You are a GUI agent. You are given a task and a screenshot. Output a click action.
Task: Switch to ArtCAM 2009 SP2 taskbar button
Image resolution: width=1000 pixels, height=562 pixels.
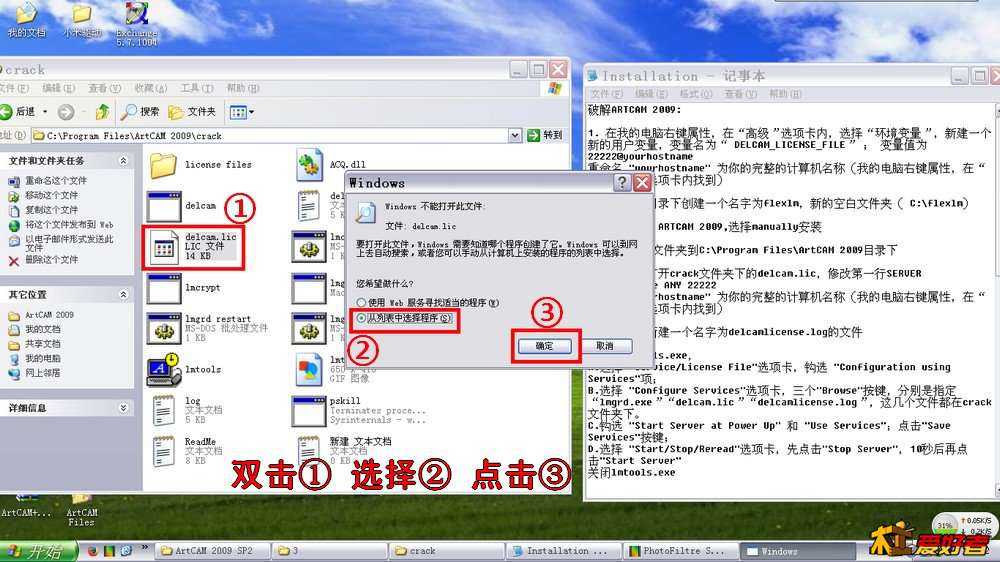click(x=213, y=551)
